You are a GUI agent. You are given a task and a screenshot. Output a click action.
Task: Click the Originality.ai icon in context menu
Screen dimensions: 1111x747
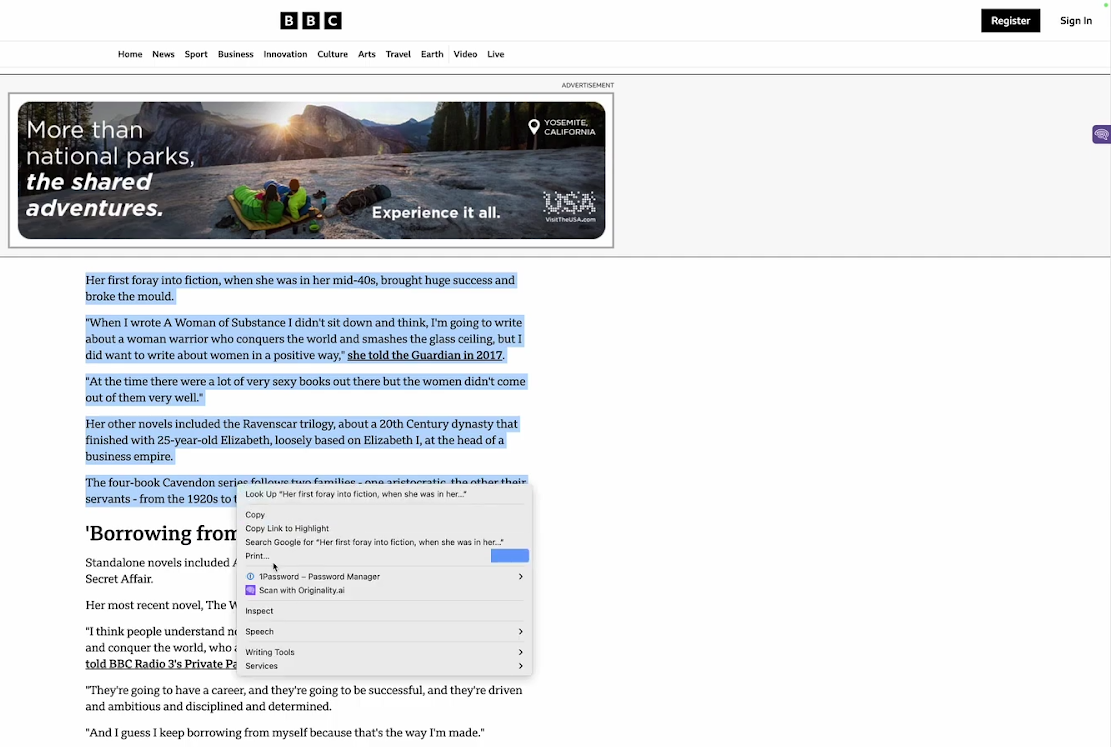pos(250,590)
